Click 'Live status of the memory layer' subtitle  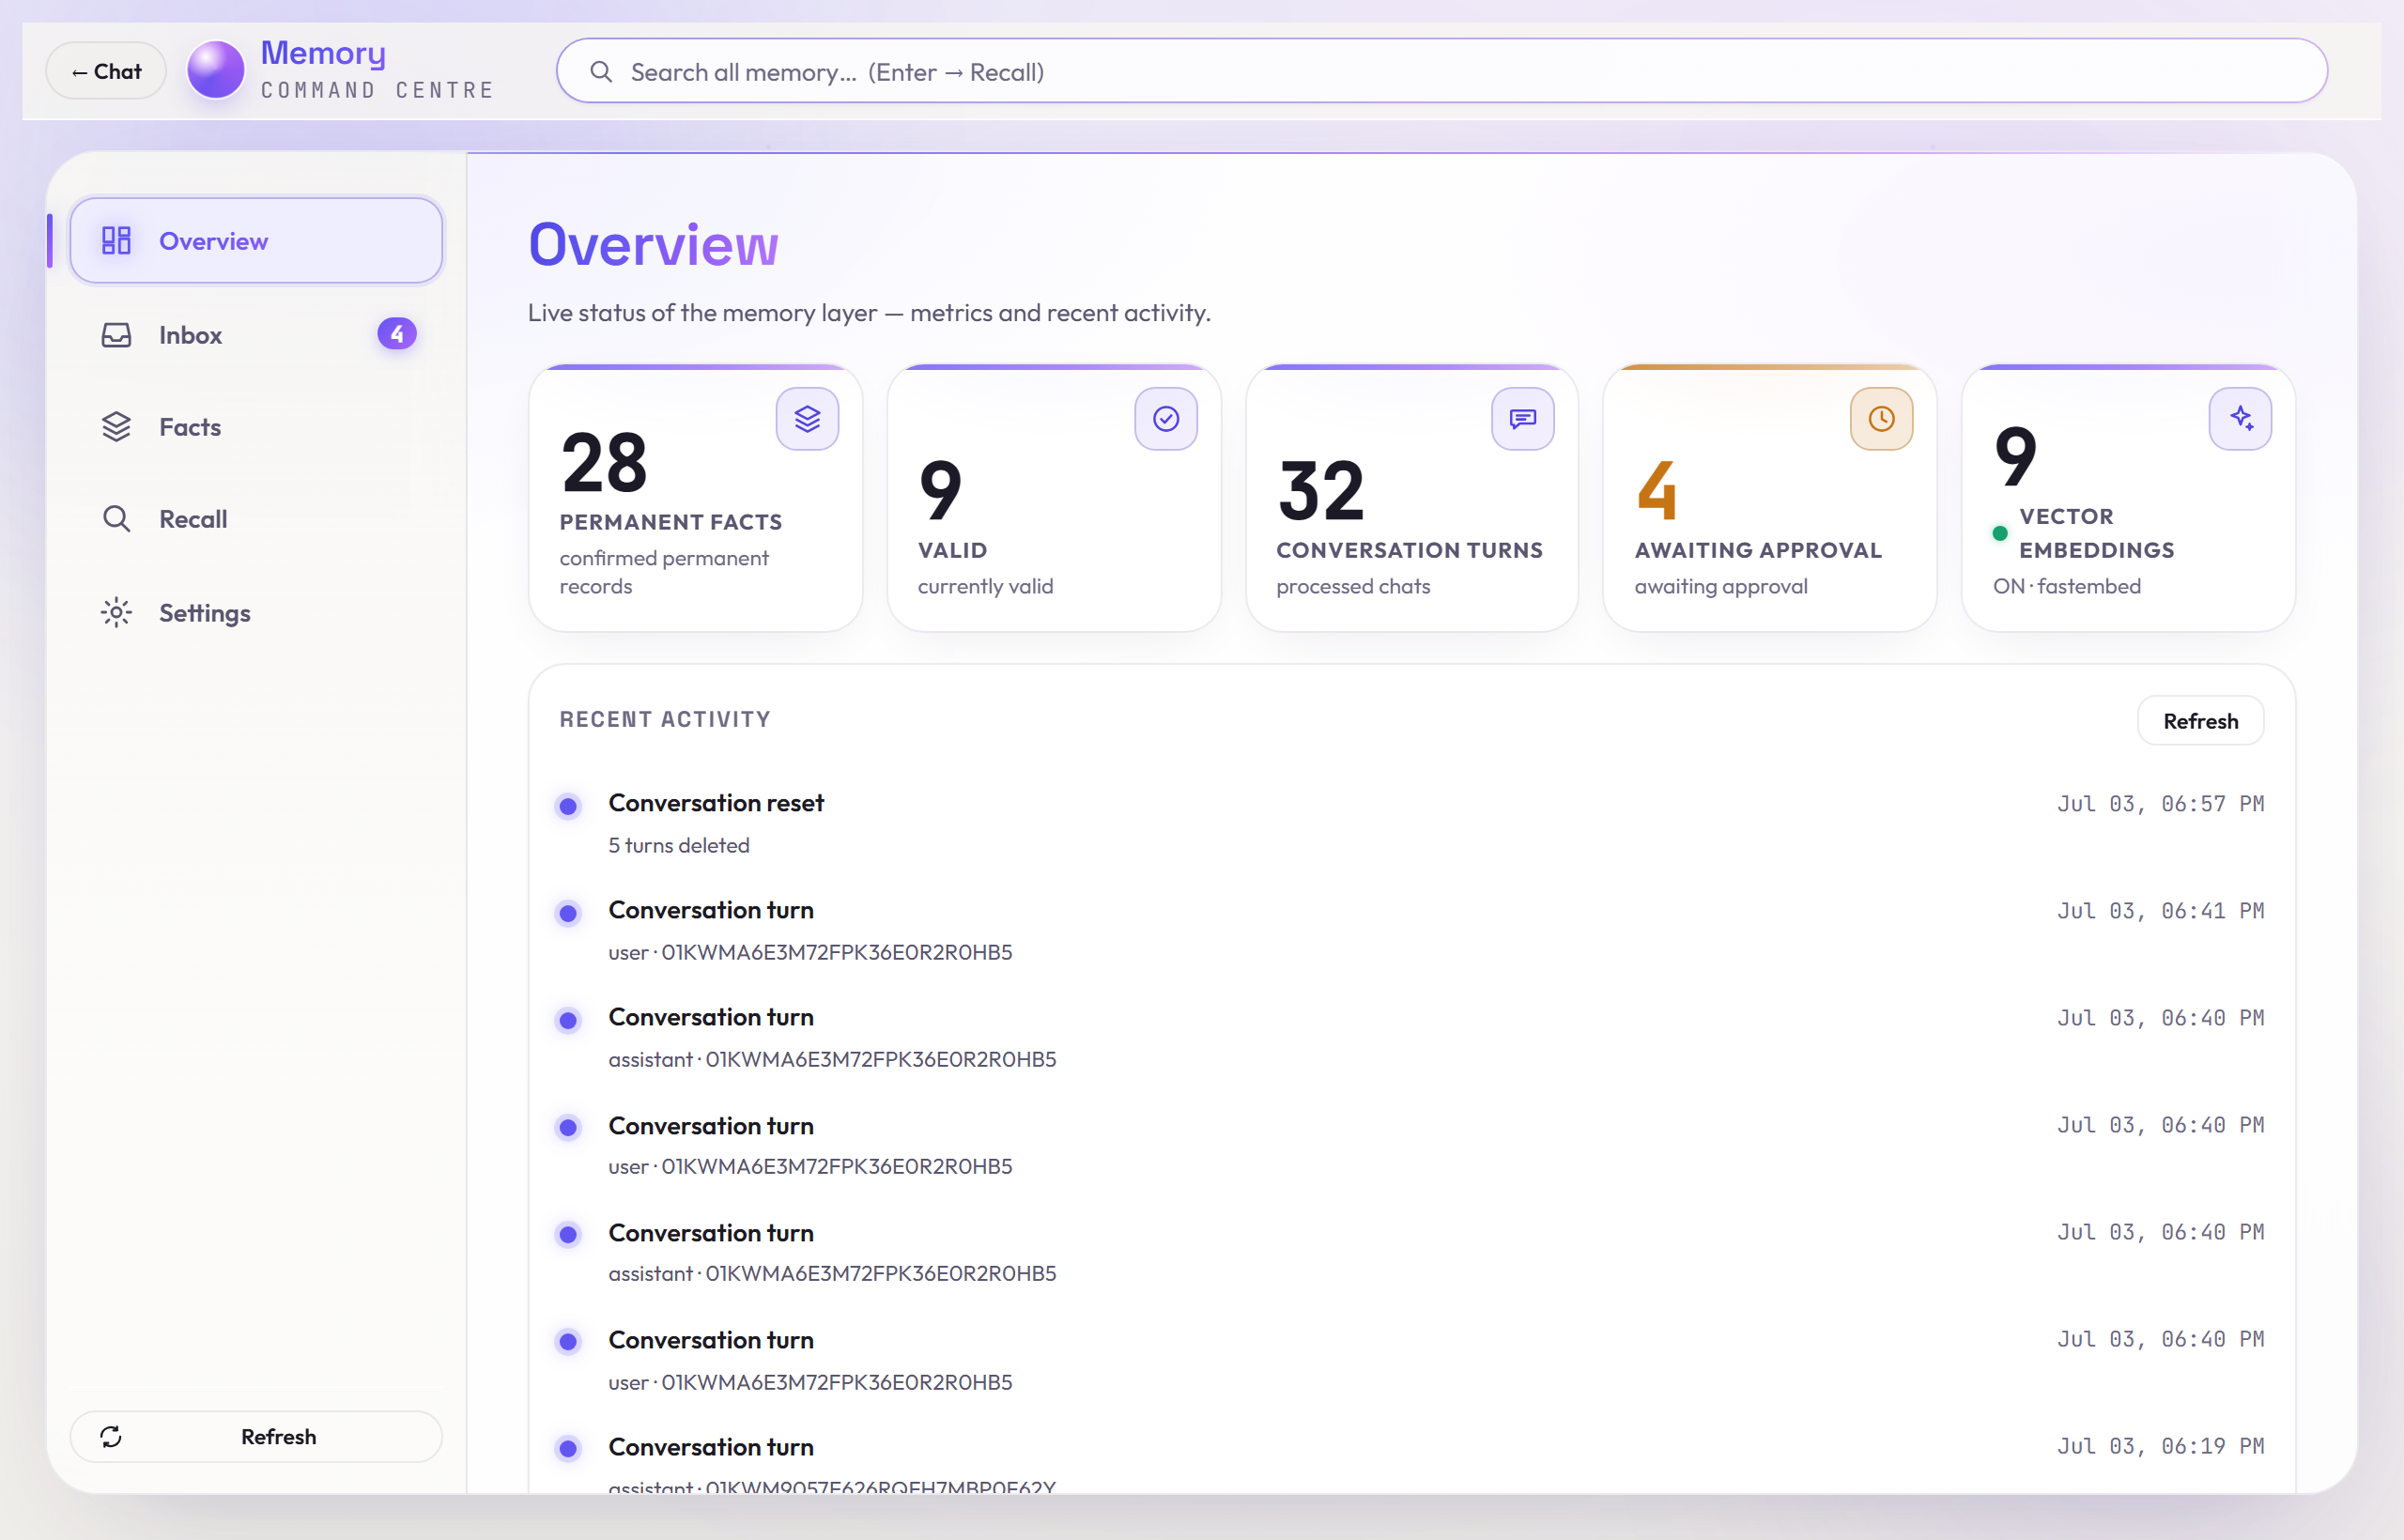[x=868, y=313]
